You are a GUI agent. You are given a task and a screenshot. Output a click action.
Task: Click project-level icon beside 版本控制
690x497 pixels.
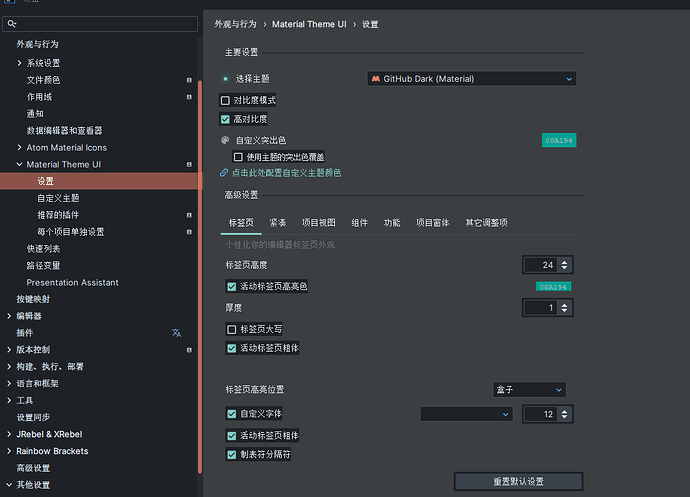click(189, 350)
